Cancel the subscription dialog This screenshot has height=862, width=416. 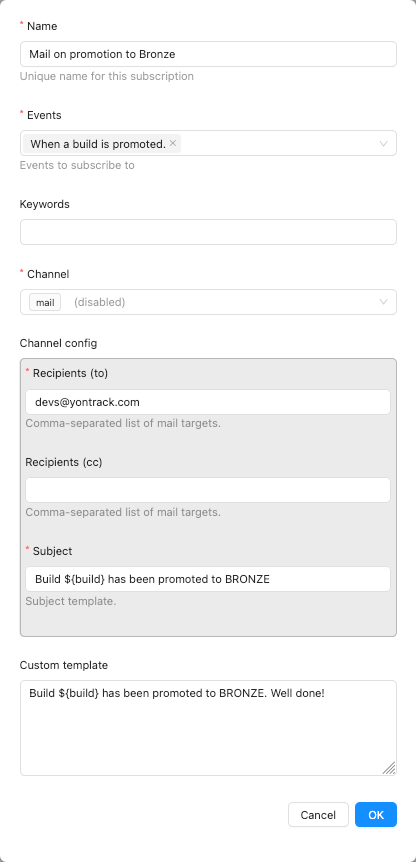(x=318, y=815)
